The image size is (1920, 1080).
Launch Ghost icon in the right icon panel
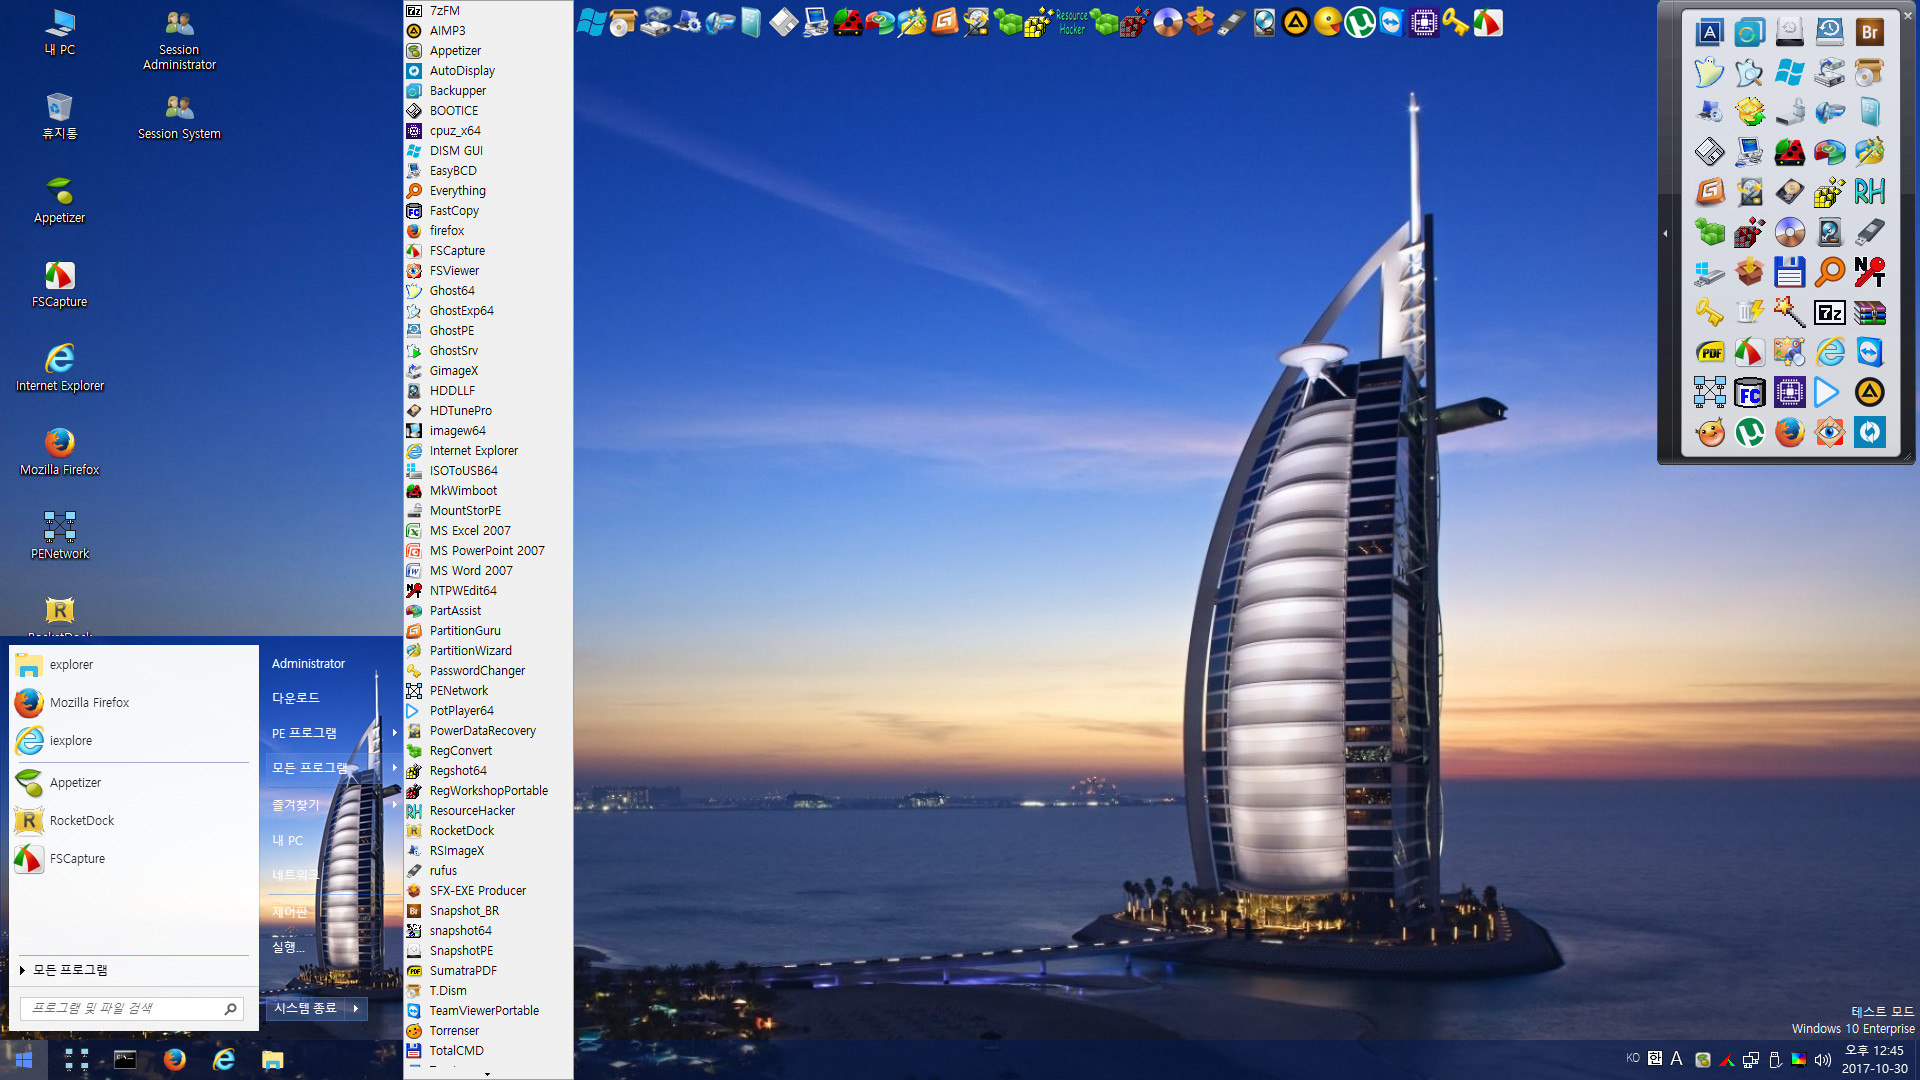(x=1709, y=72)
